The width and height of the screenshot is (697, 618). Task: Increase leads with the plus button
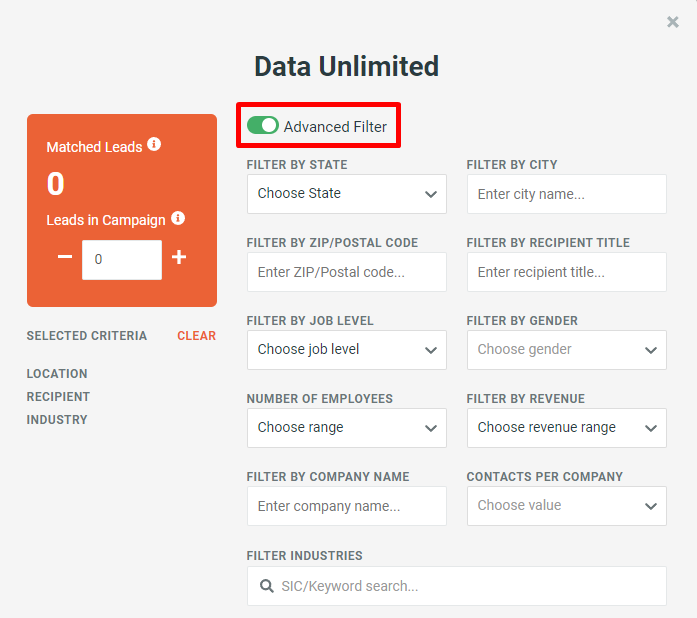[x=179, y=257]
